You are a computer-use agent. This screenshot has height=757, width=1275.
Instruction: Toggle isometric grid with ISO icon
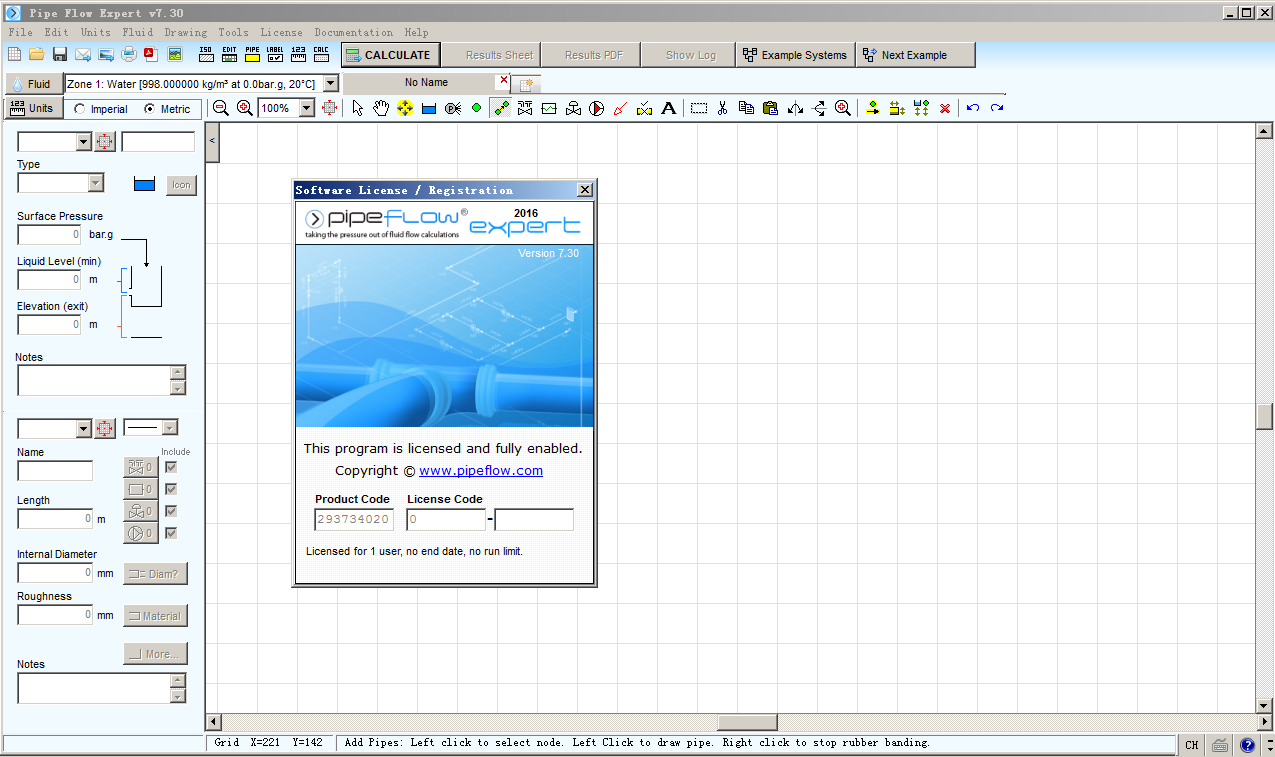tap(206, 54)
